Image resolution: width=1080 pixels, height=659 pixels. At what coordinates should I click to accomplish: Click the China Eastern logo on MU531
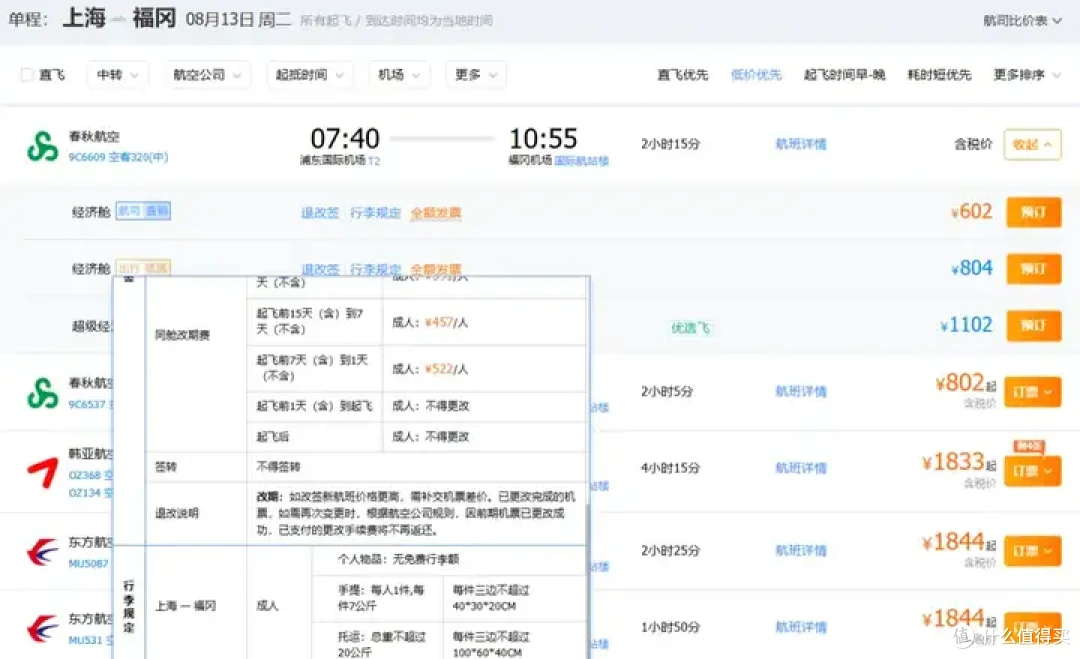point(43,628)
